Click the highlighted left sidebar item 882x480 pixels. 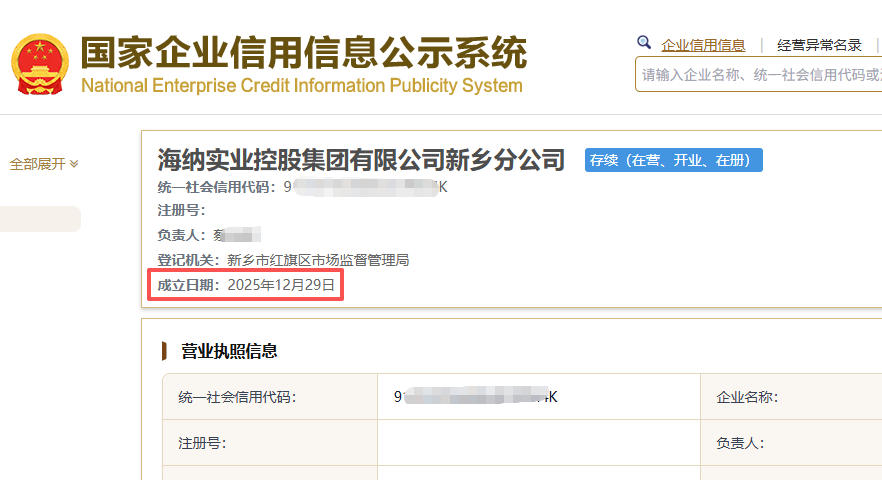(40, 219)
